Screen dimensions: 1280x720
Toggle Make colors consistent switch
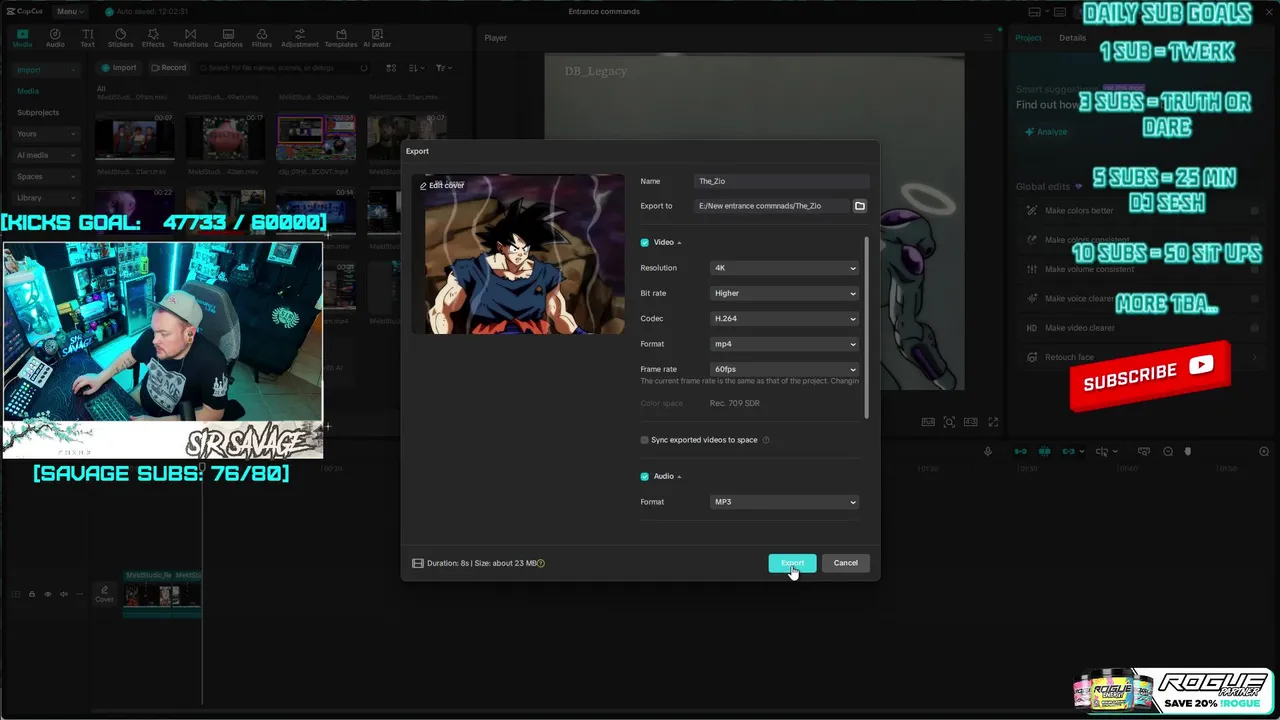click(1254, 240)
